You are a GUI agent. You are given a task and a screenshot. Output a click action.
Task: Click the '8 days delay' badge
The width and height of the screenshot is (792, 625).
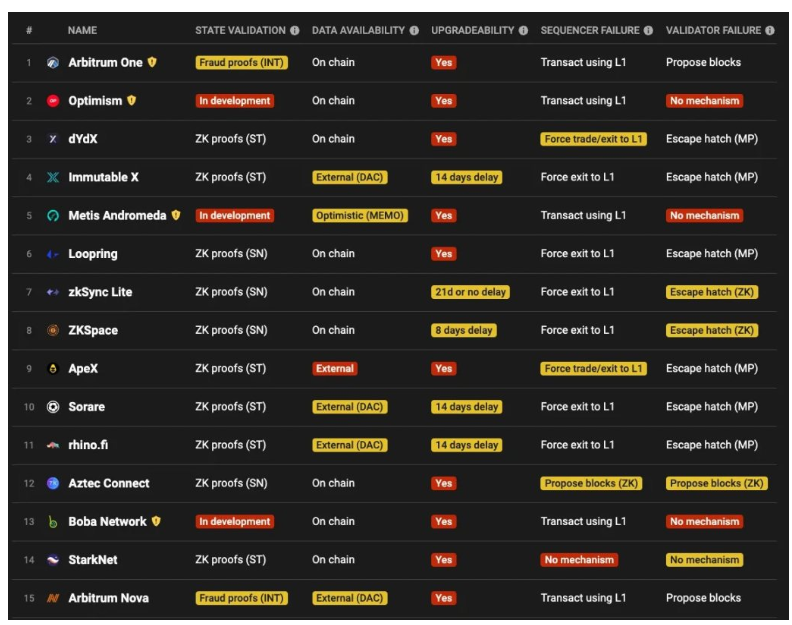click(463, 330)
